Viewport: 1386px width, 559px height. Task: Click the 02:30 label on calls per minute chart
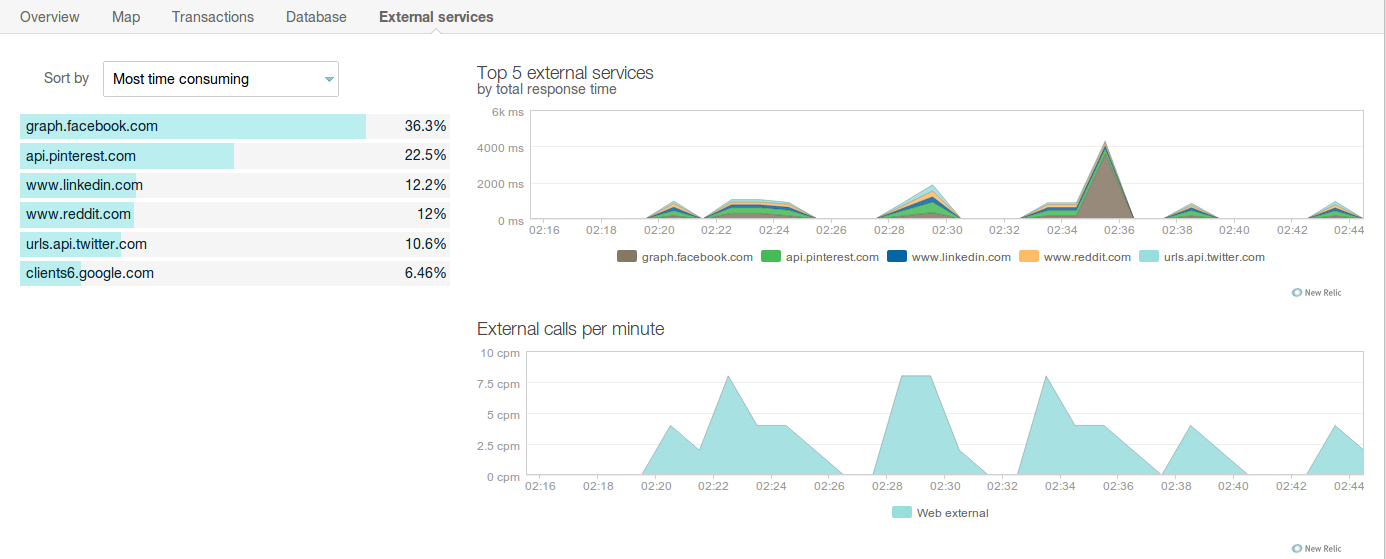(945, 486)
